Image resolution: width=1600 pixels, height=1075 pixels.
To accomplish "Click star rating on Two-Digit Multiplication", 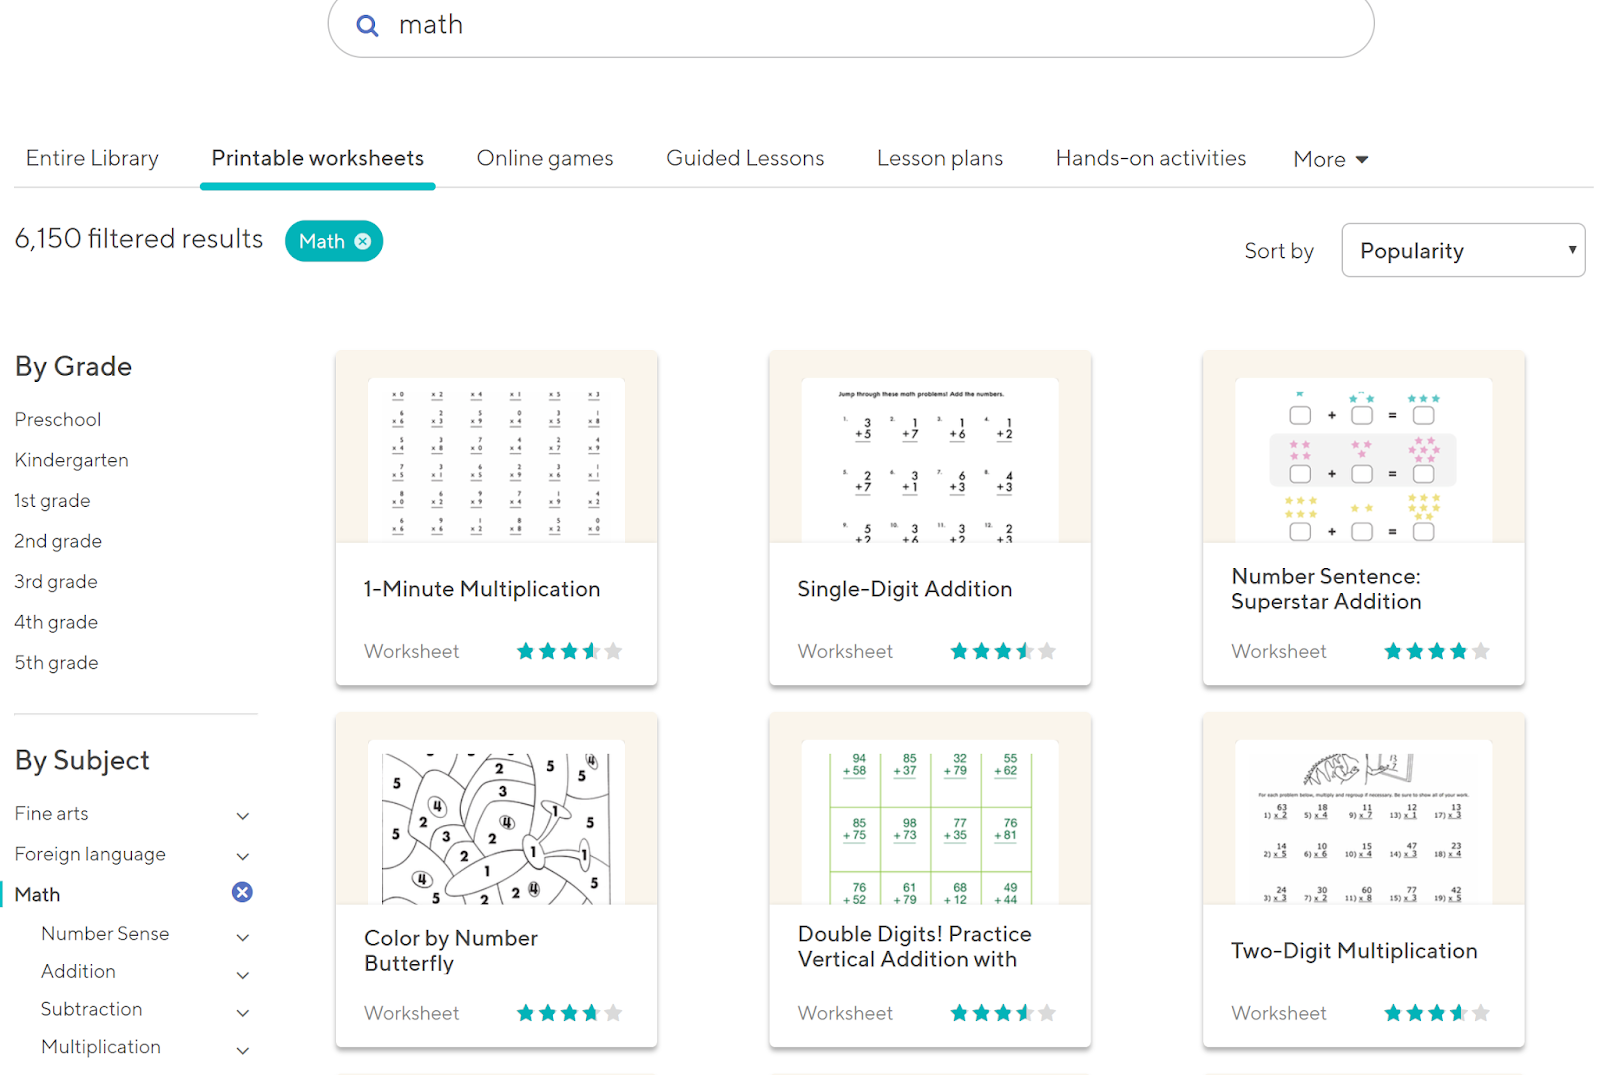I will coord(1436,1013).
